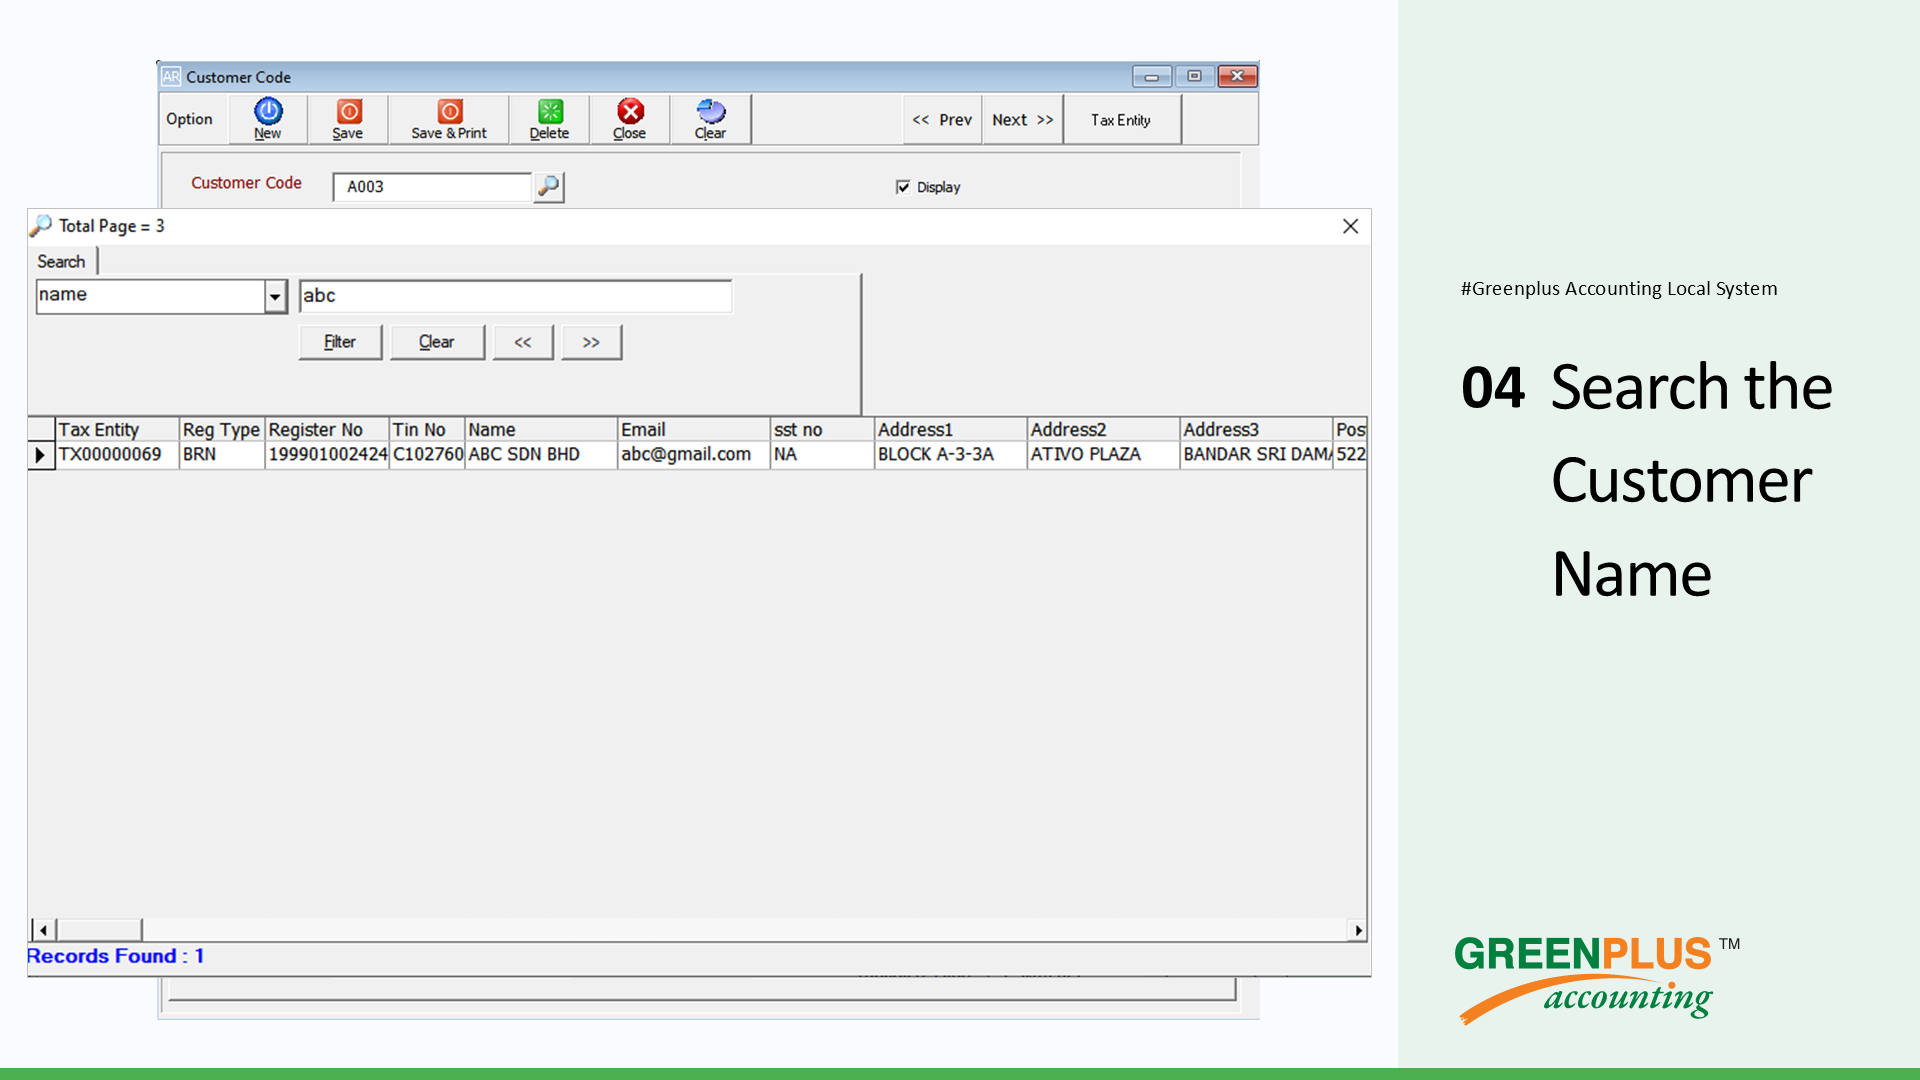The height and width of the screenshot is (1080, 1920).
Task: Open the Option menu
Action: (189, 119)
